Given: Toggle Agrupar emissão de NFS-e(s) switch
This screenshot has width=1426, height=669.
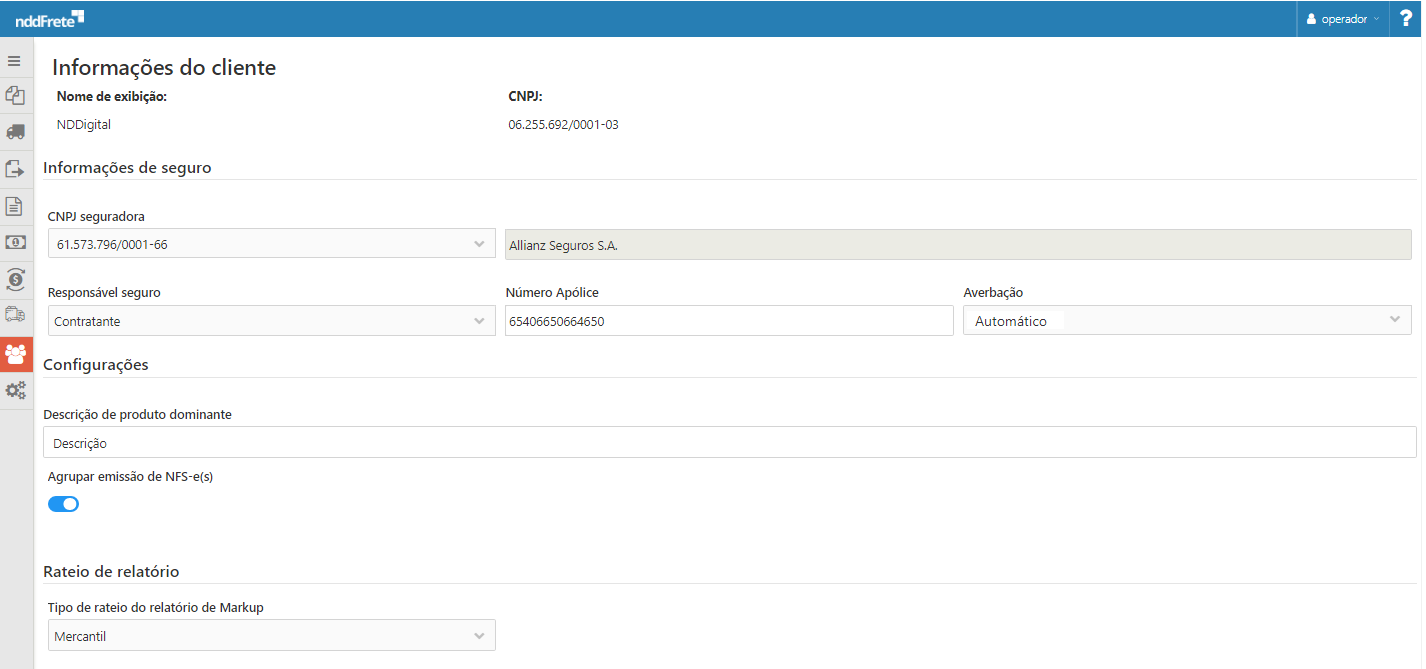Looking at the screenshot, I should (x=63, y=504).
